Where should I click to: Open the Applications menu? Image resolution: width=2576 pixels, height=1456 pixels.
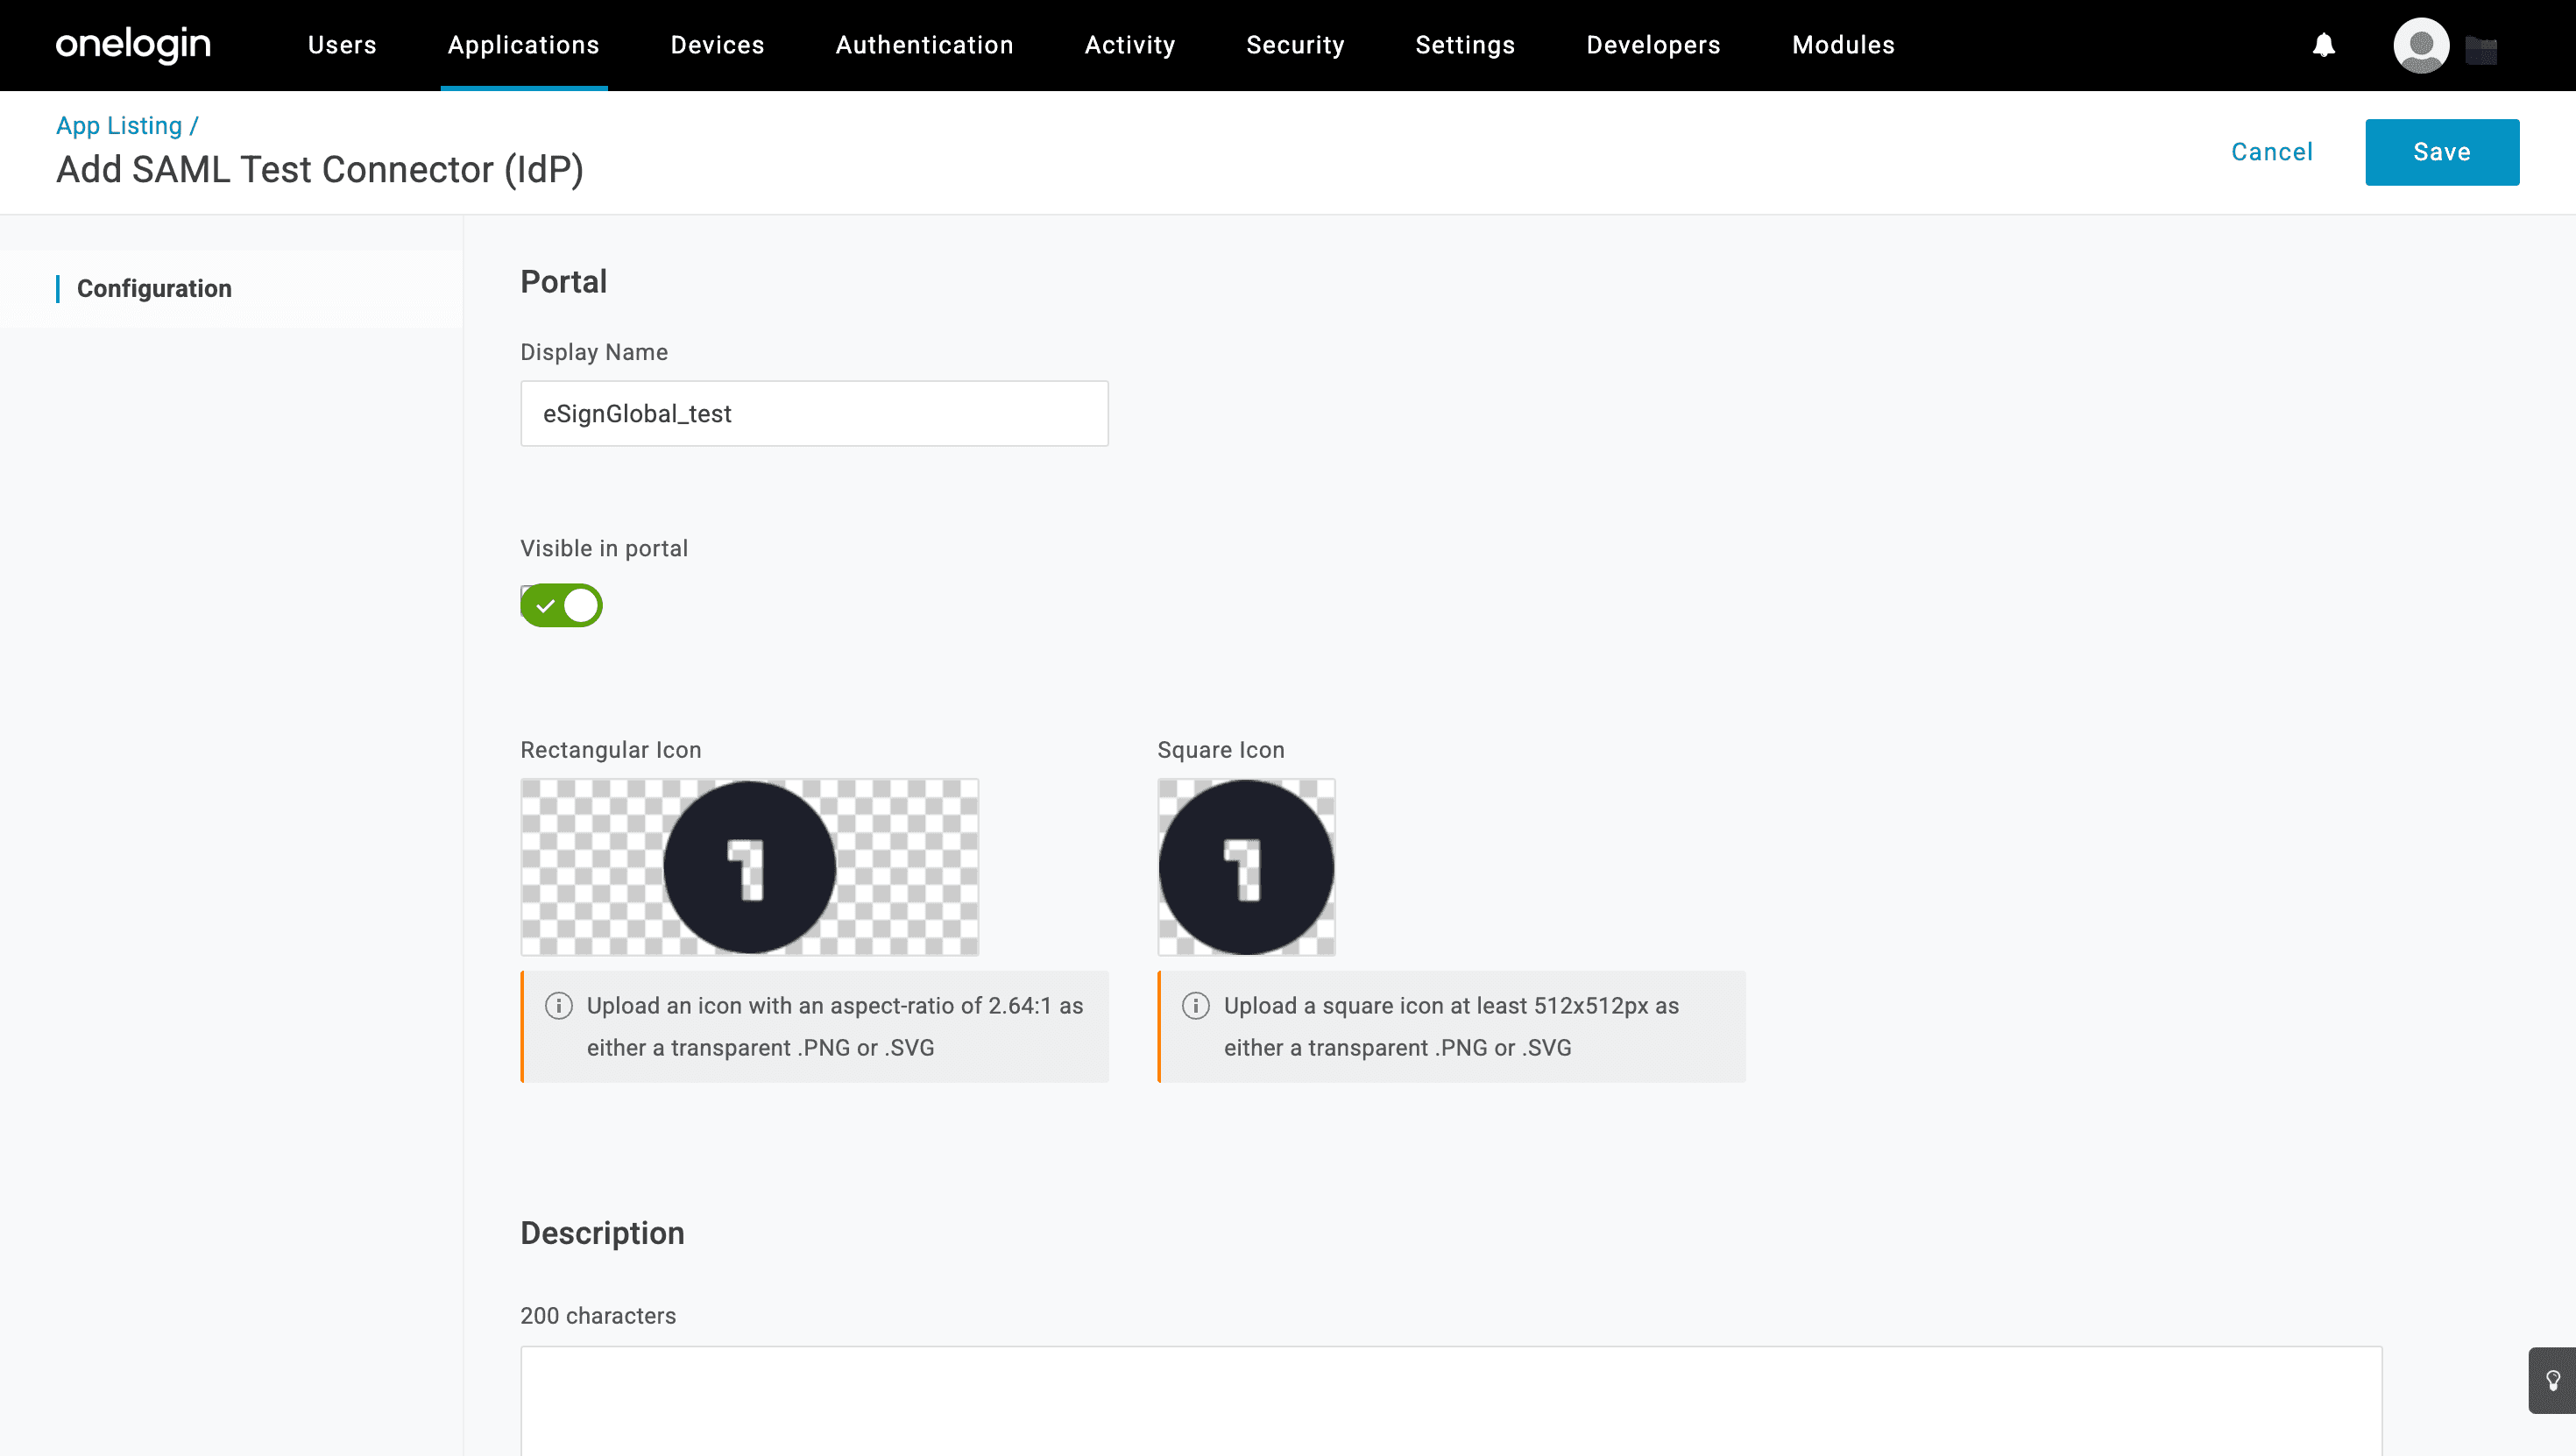click(523, 45)
